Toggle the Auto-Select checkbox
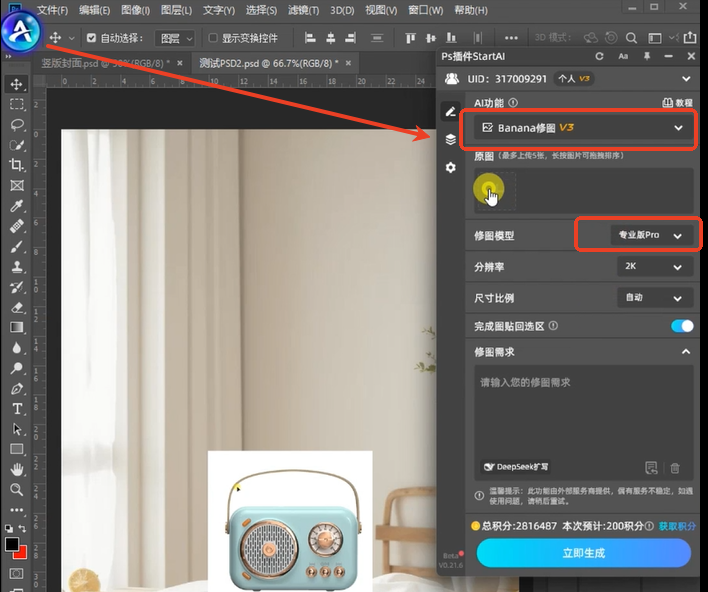Image resolution: width=708 pixels, height=592 pixels. [91, 38]
